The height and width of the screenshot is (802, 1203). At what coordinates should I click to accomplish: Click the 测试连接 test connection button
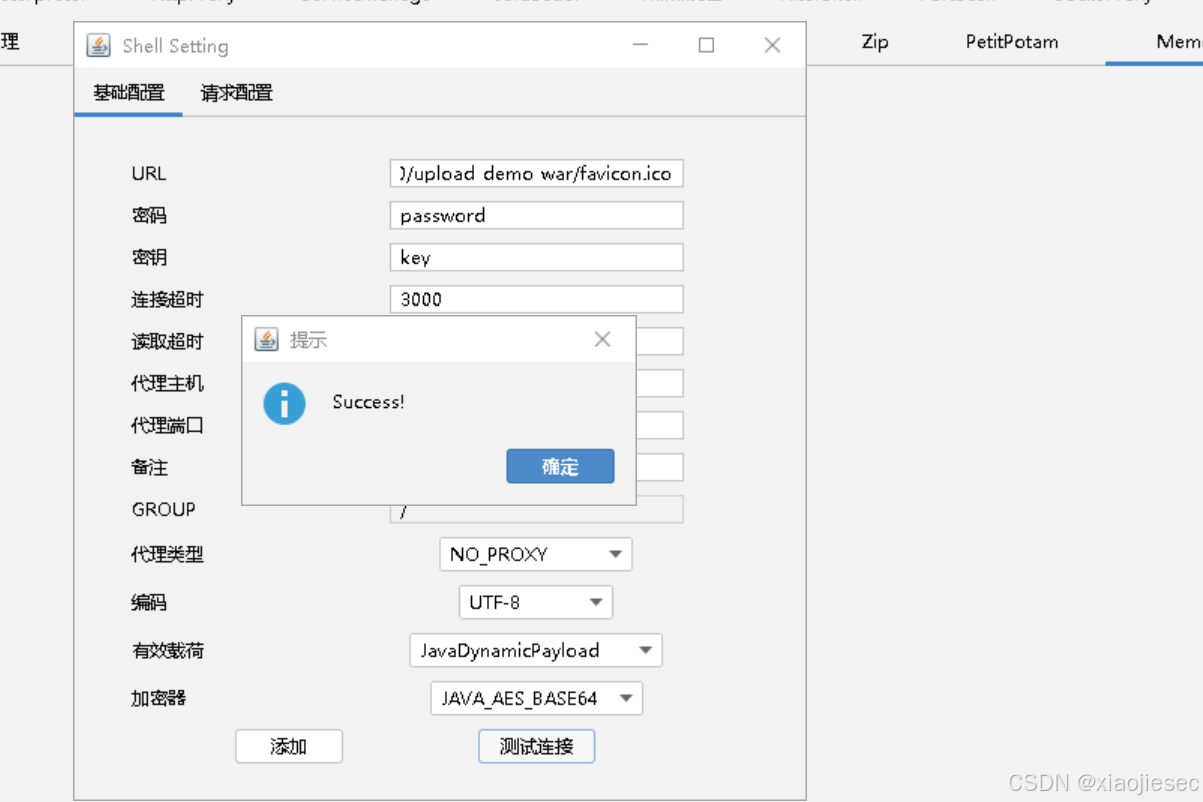pos(536,746)
